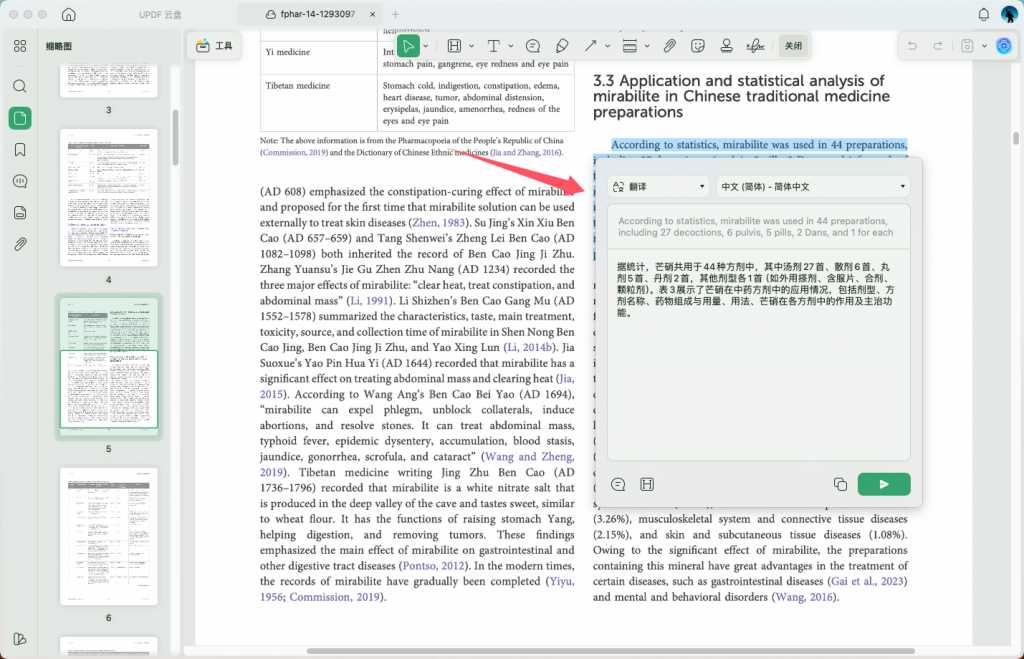Open the comments list panel
The image size is (1024, 659).
pos(20,181)
